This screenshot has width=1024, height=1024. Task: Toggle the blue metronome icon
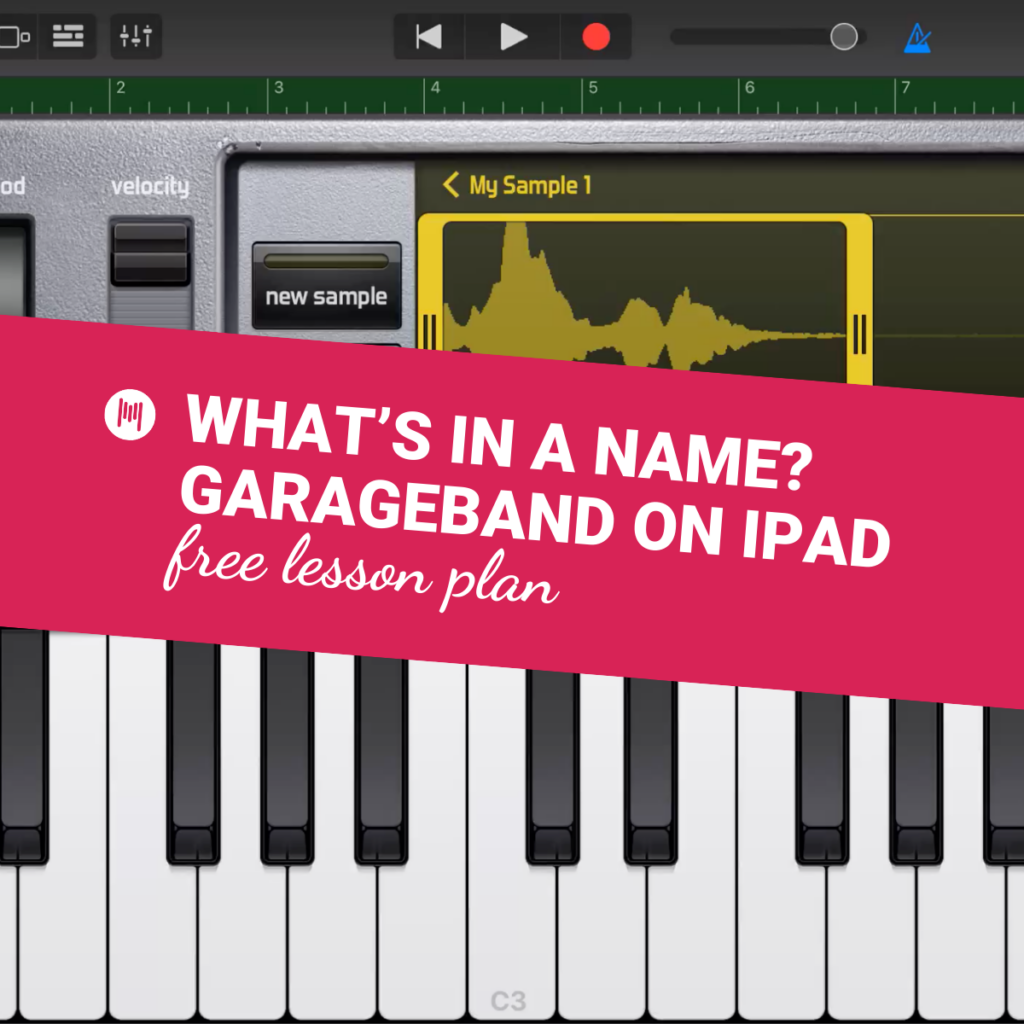point(918,38)
